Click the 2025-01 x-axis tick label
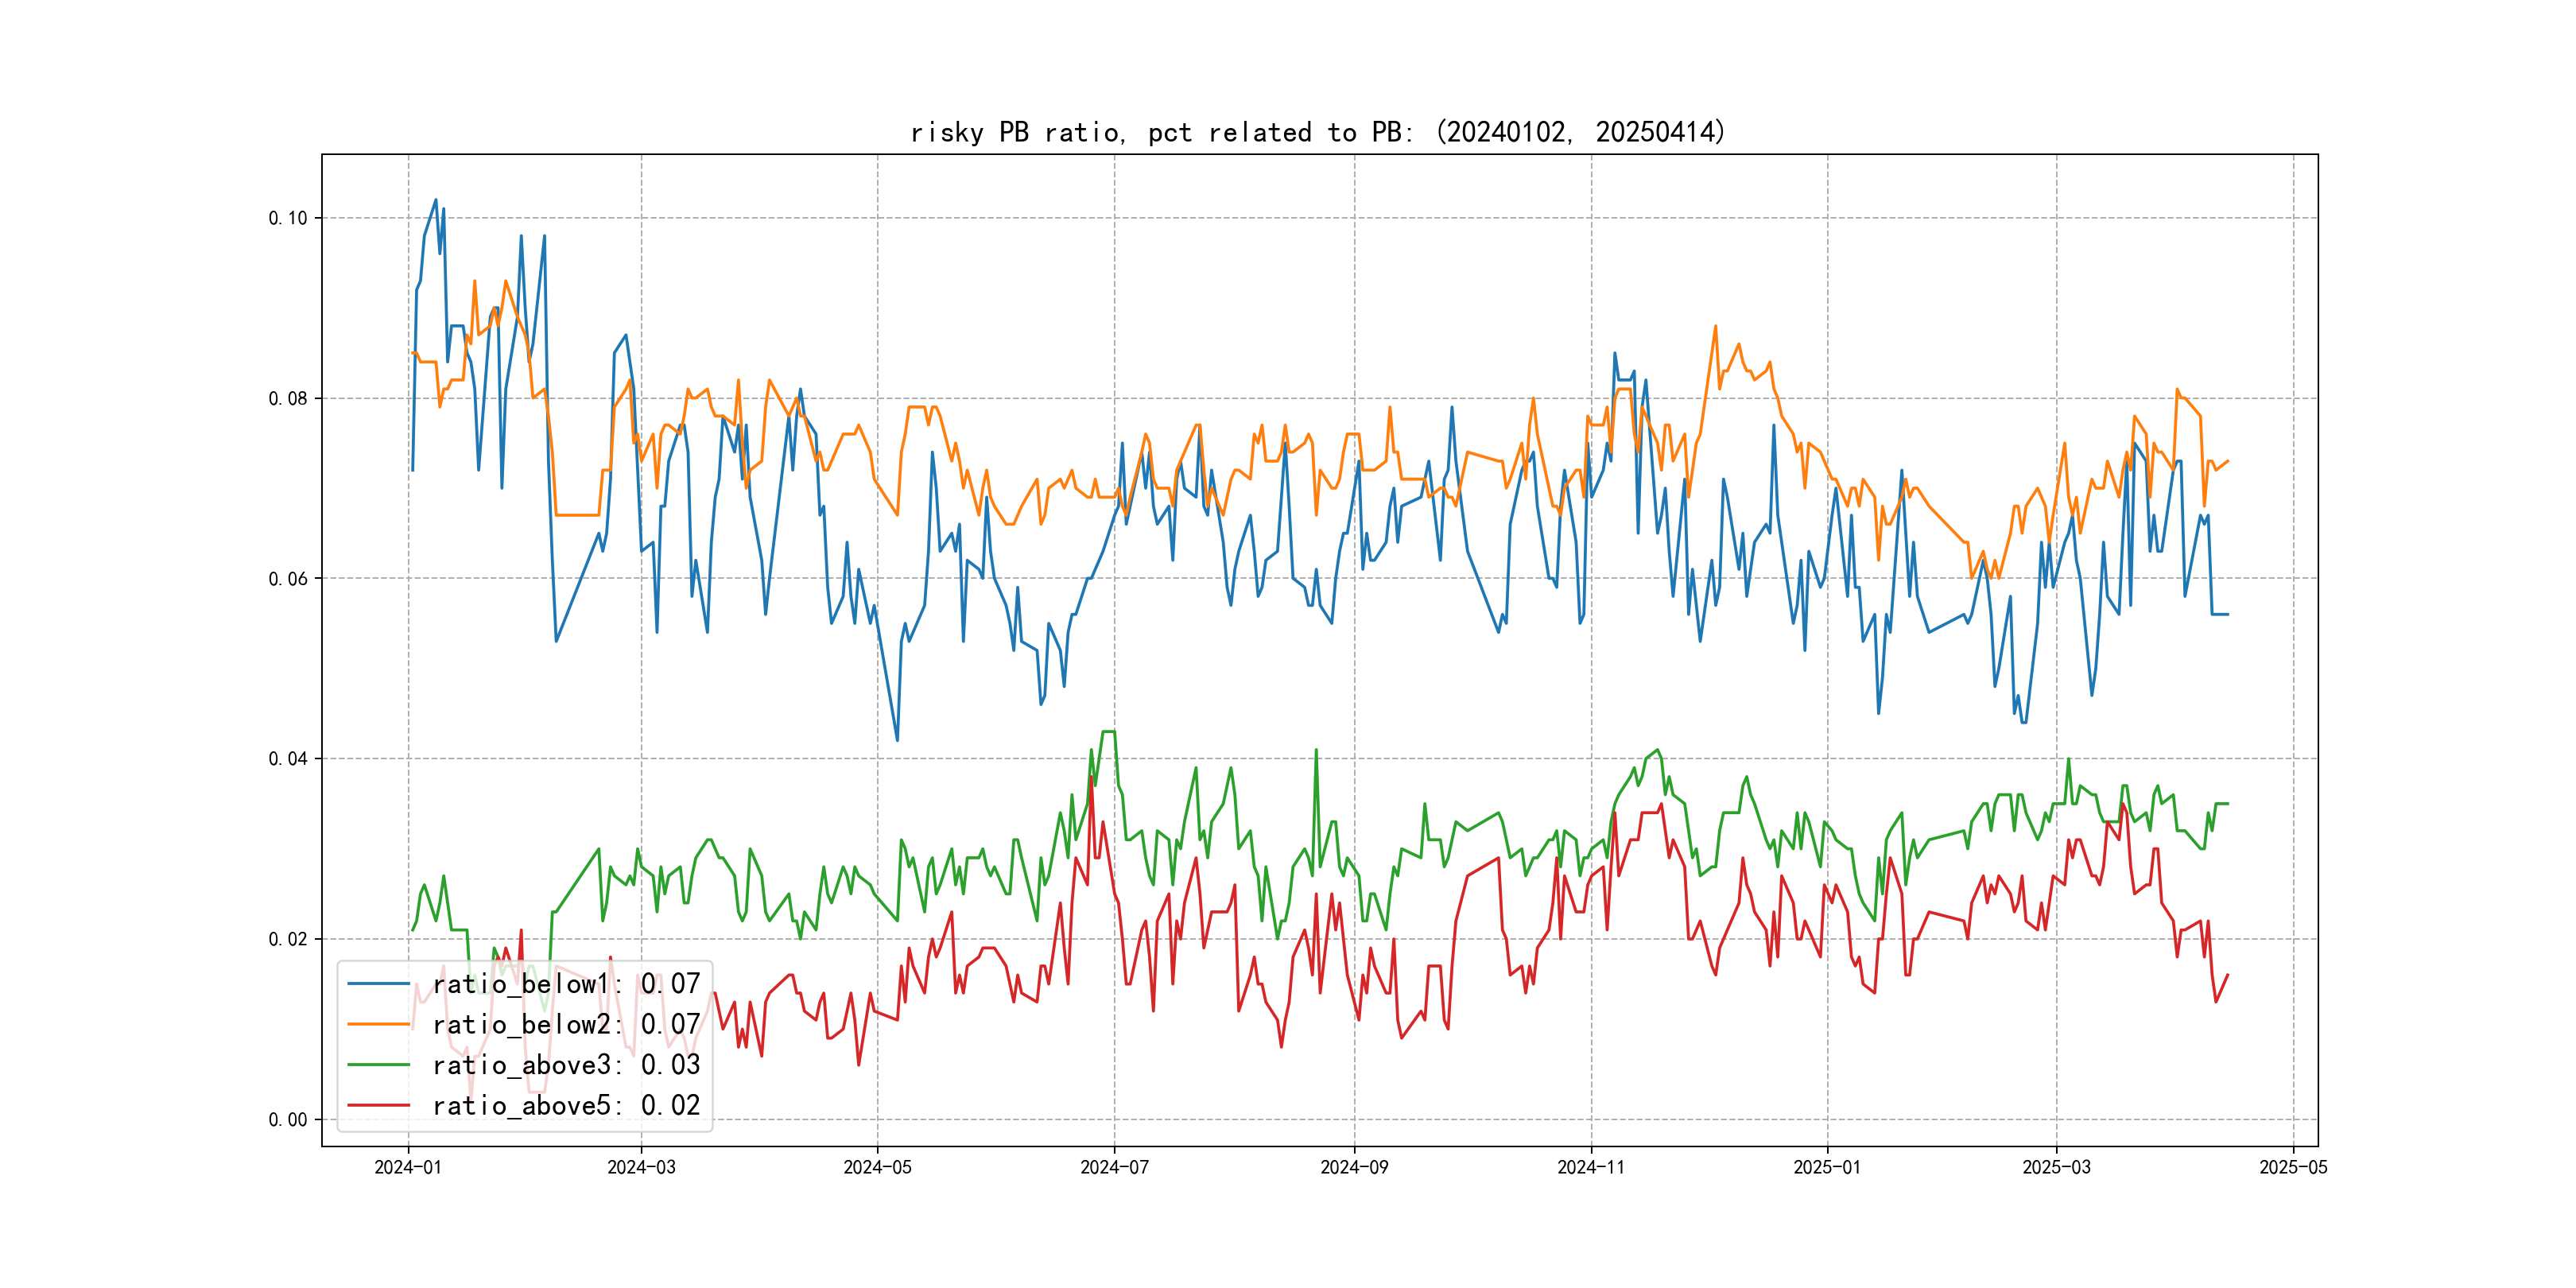Image resolution: width=2576 pixels, height=1288 pixels. [1827, 1167]
